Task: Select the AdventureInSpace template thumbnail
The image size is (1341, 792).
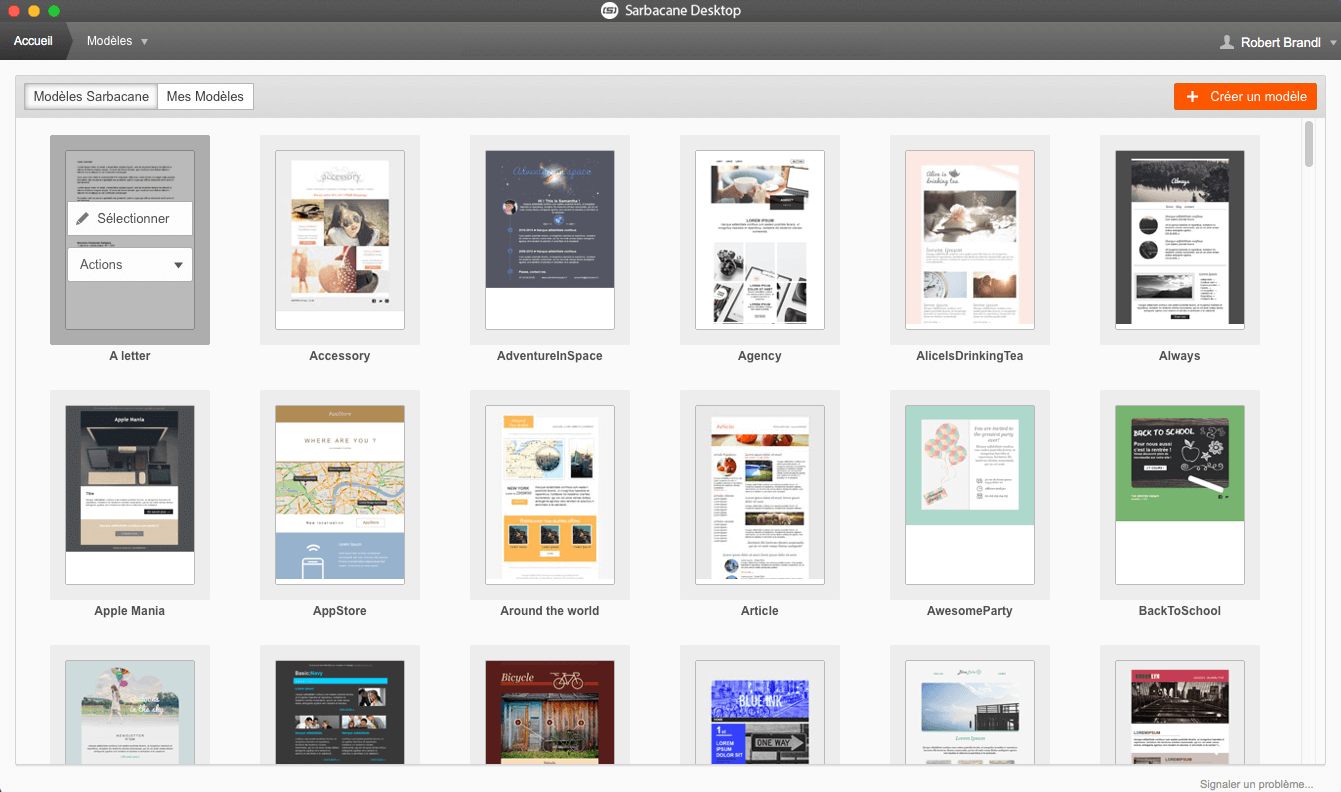Action: pyautogui.click(x=550, y=240)
